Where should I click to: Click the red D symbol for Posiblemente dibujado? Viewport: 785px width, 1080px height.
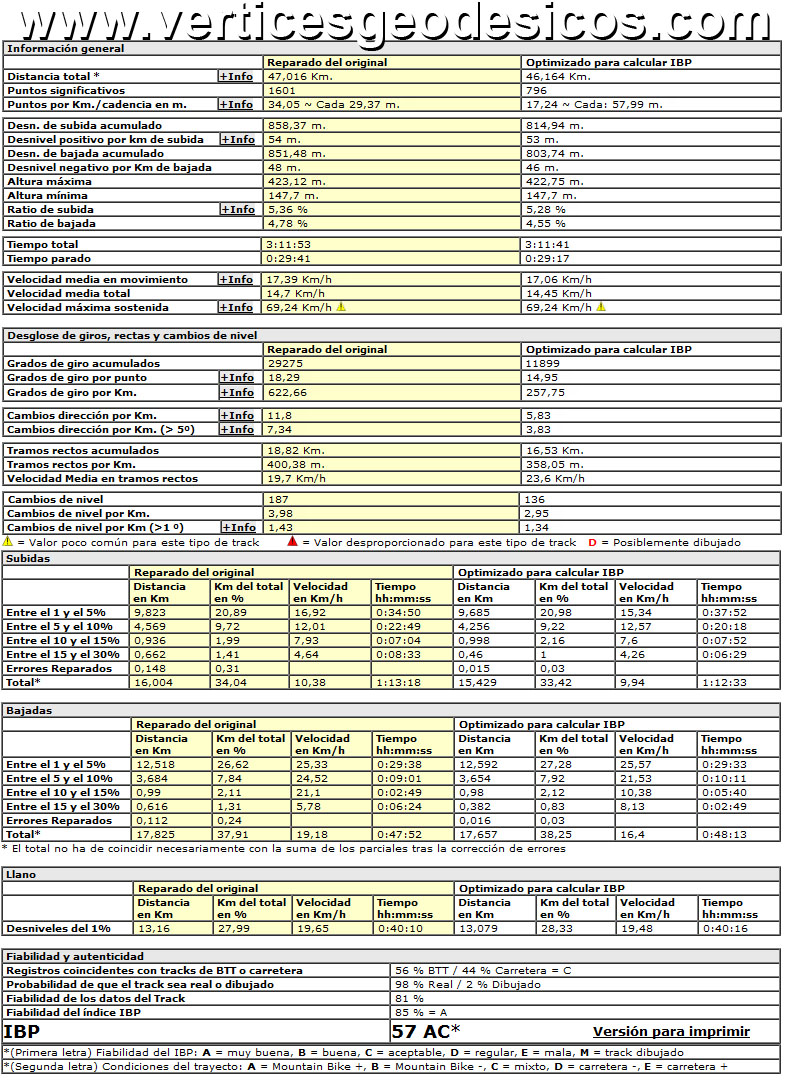[x=592, y=542]
